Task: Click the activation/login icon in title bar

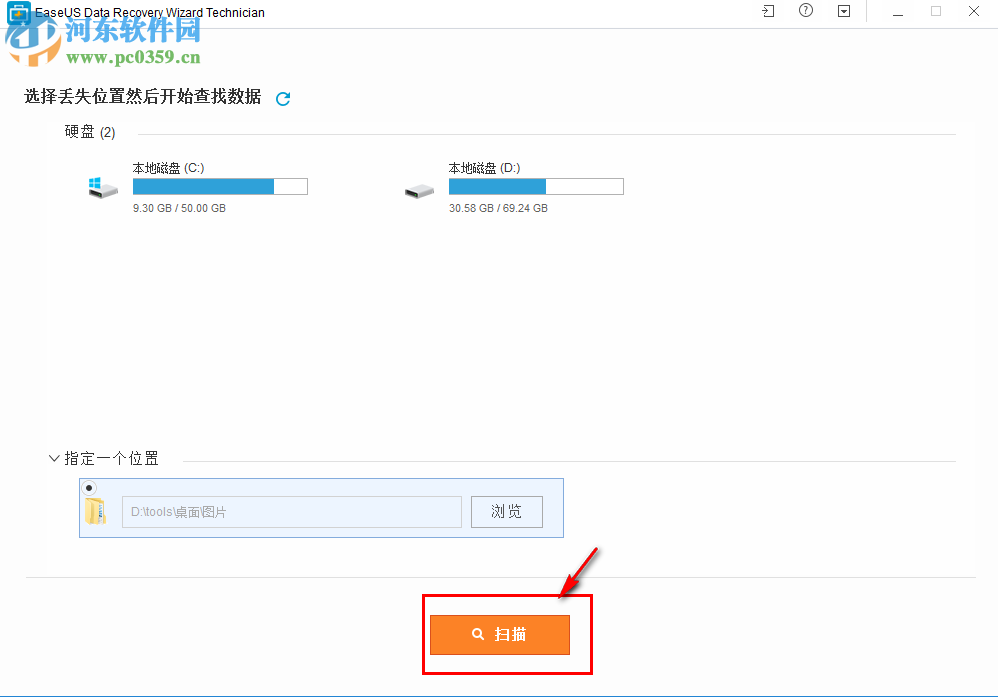Action: pyautogui.click(x=767, y=11)
